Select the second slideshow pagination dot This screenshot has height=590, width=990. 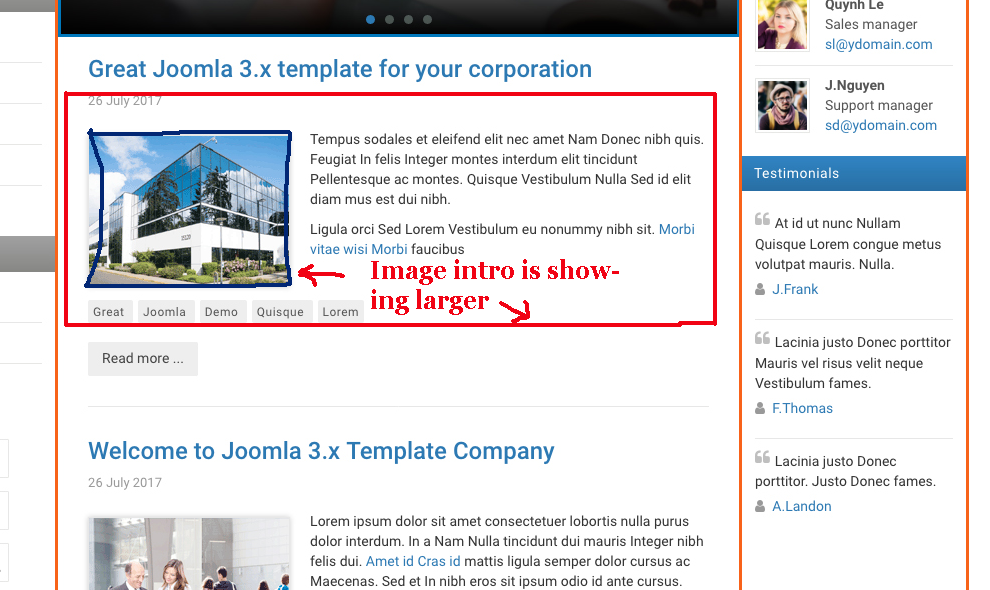pyautogui.click(x=390, y=20)
